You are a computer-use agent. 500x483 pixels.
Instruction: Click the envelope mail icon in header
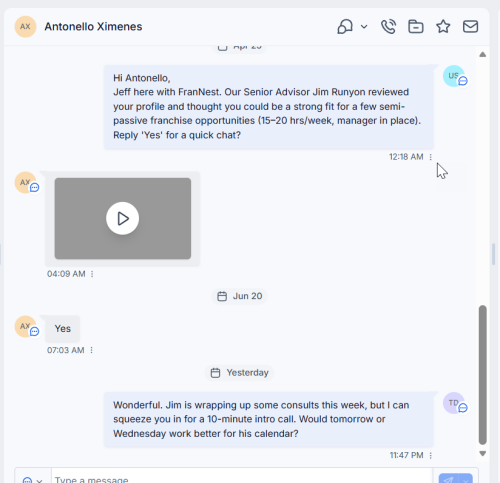coord(470,27)
